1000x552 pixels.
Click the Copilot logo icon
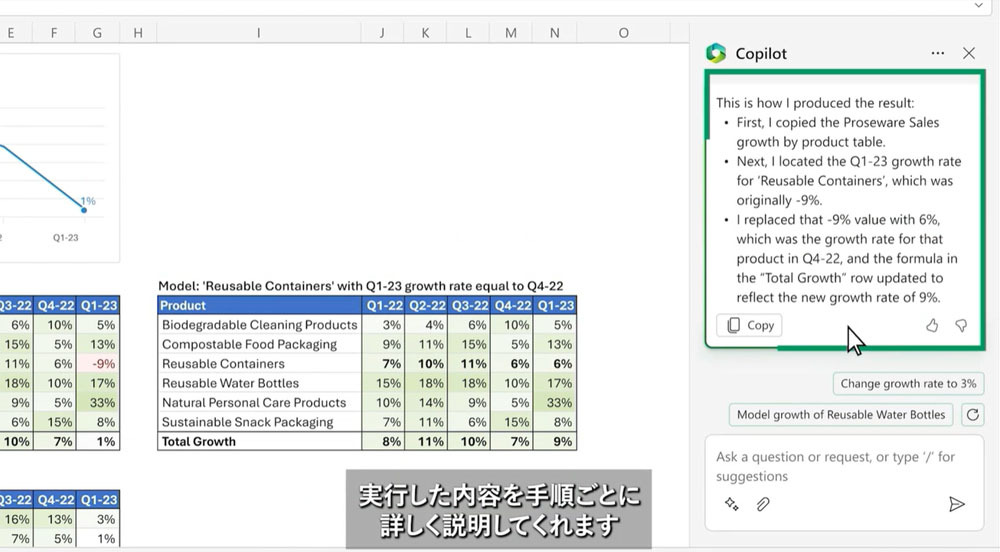coord(716,54)
